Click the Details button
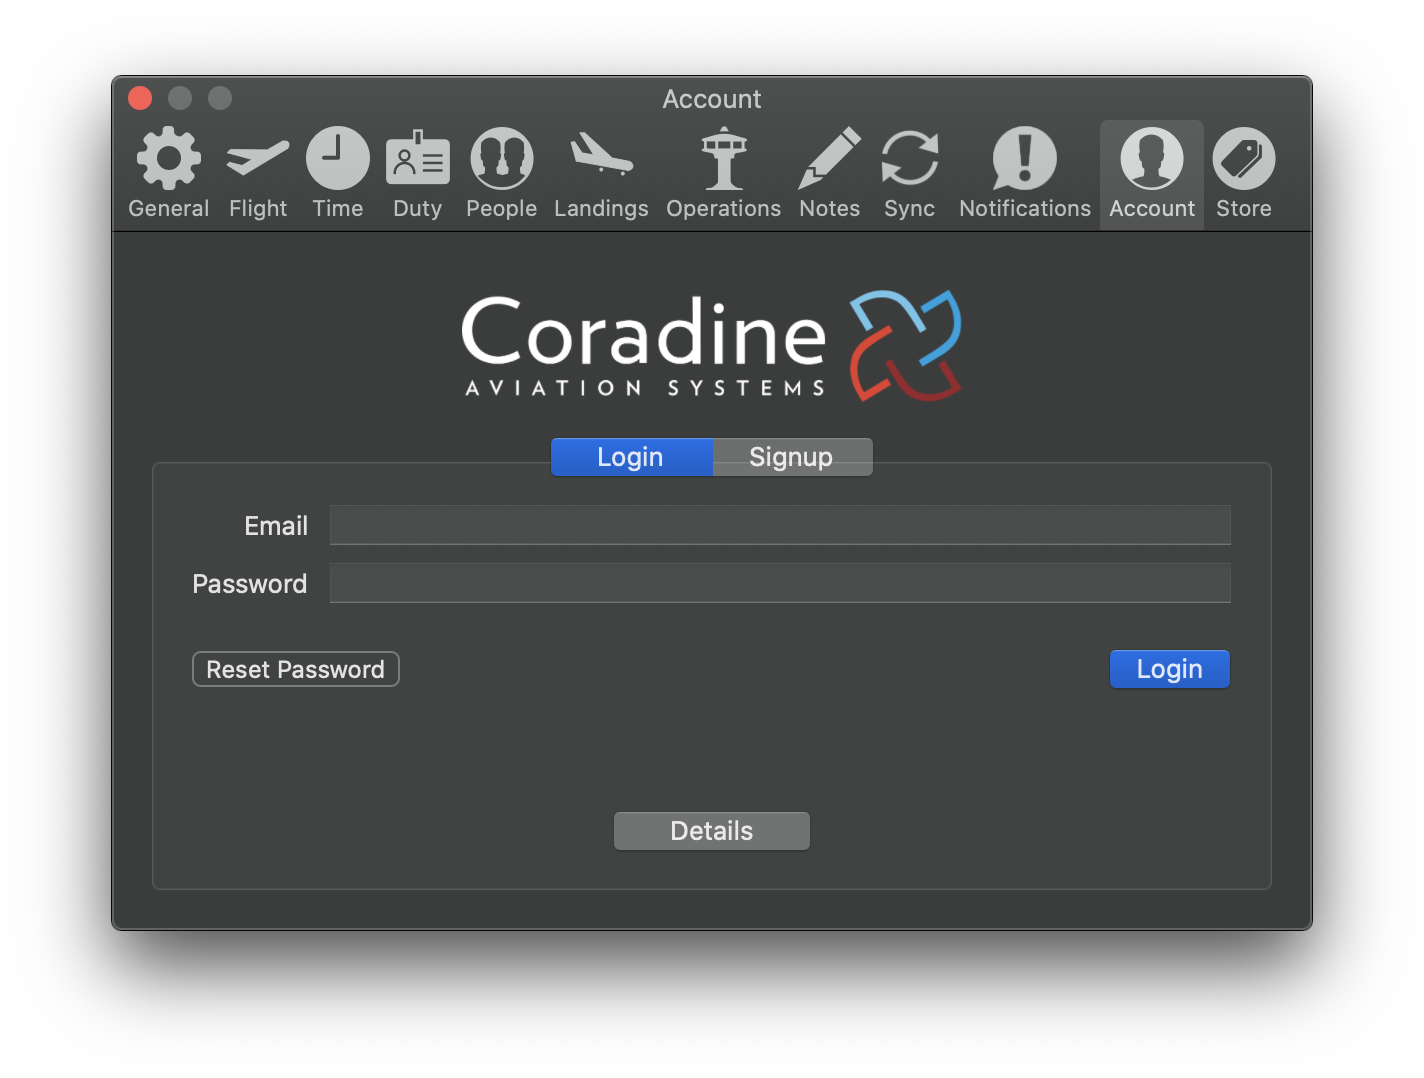Screen dimensions: 1424x1078 (x=712, y=831)
